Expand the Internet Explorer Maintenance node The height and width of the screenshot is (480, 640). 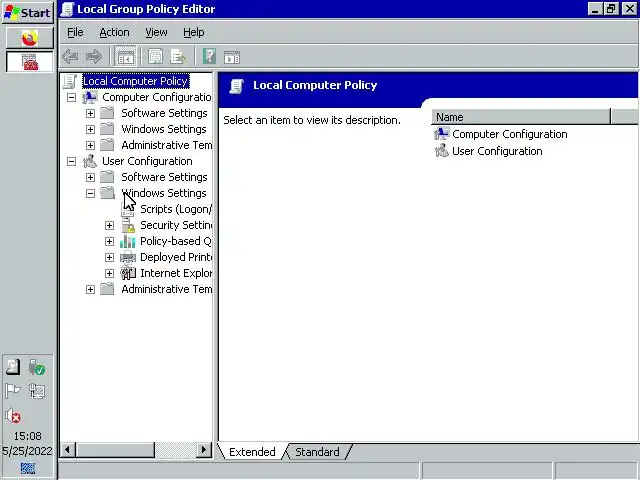coord(109,273)
